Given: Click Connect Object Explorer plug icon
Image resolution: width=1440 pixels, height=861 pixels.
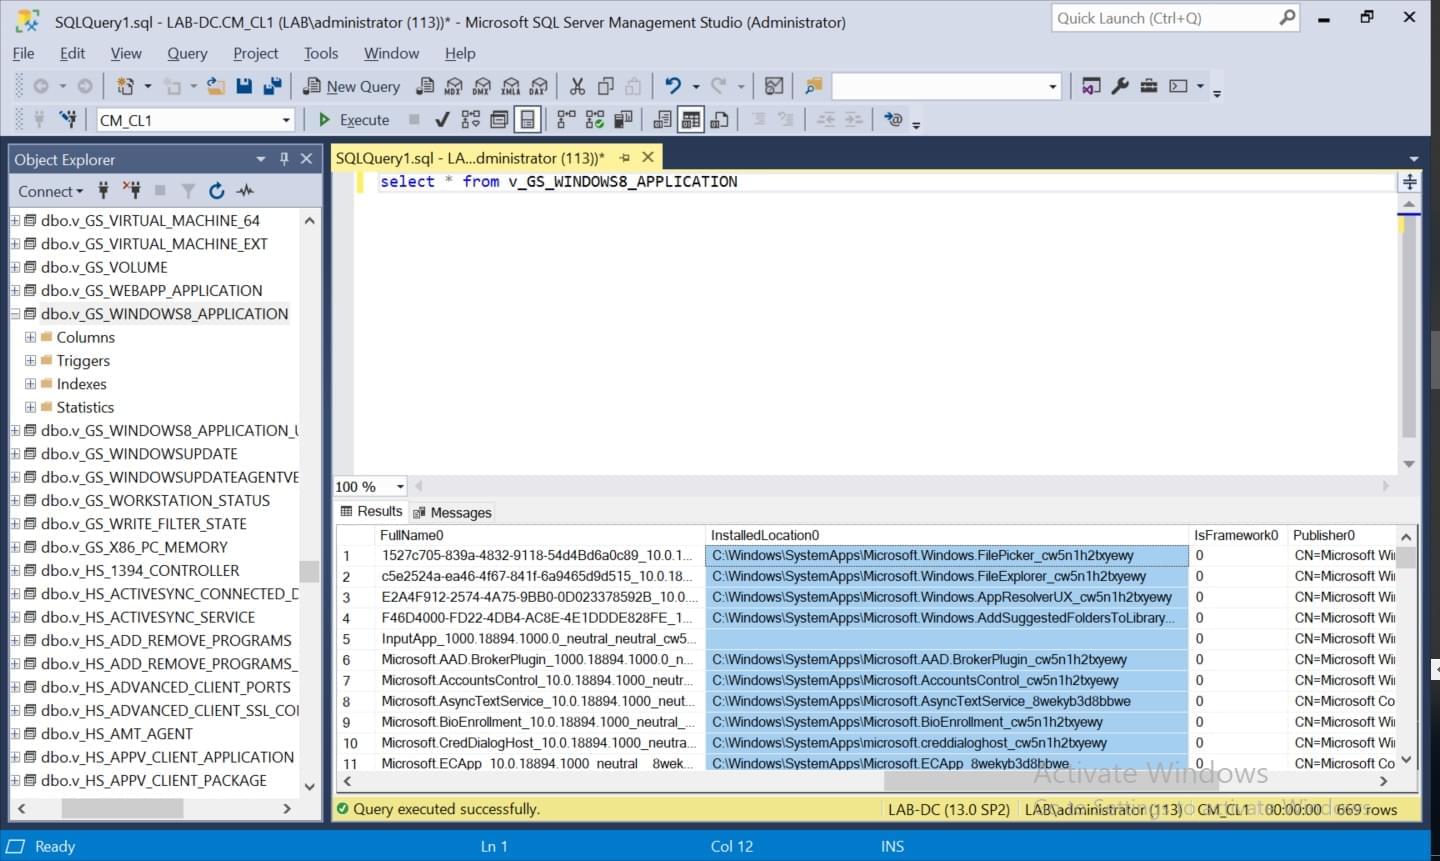Looking at the screenshot, I should [x=103, y=190].
